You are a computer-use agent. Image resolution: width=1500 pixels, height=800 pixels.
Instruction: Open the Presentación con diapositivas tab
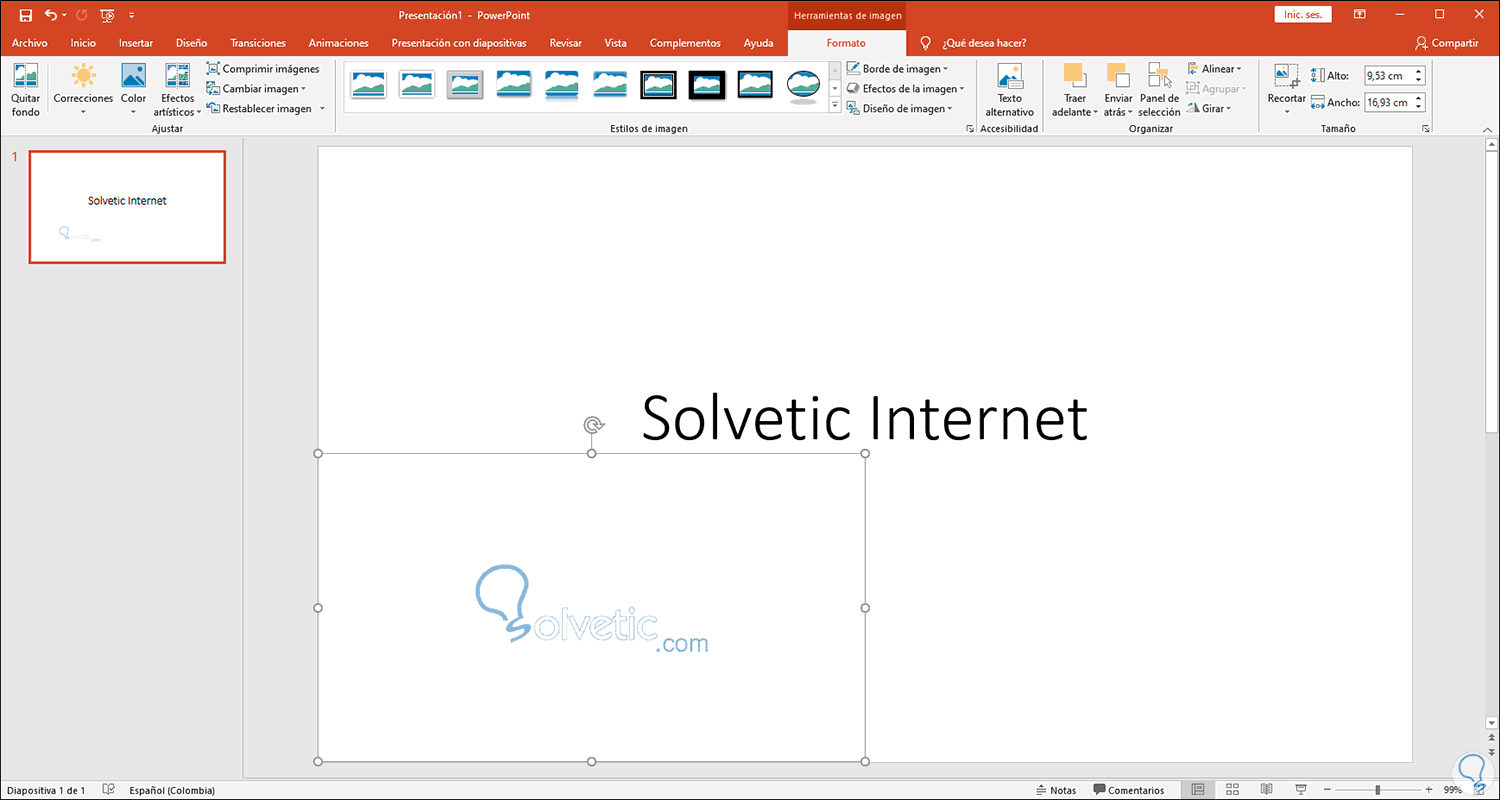[459, 43]
